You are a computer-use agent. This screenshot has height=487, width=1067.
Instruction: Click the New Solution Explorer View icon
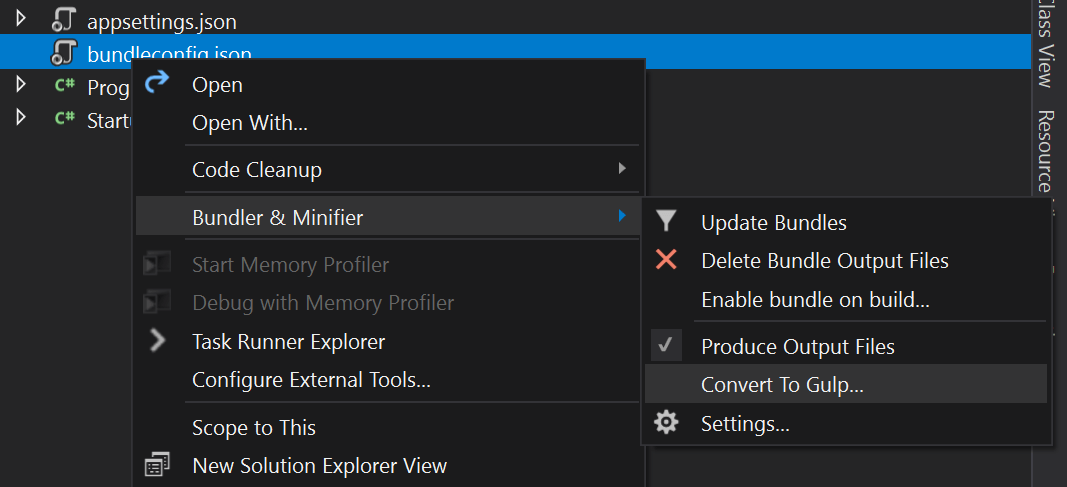tap(157, 465)
